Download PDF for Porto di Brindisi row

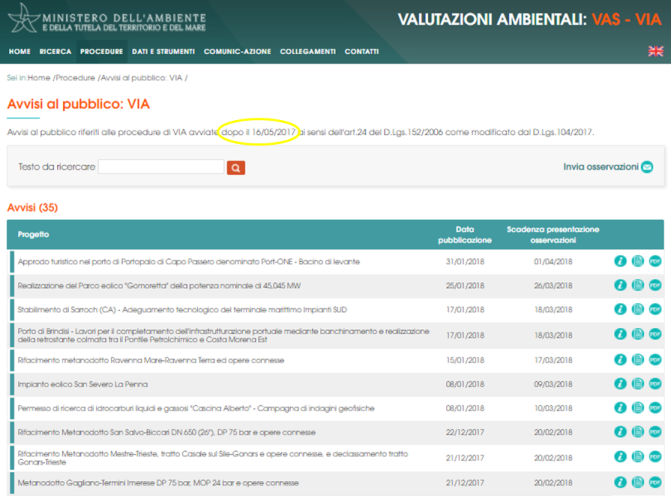pos(655,334)
